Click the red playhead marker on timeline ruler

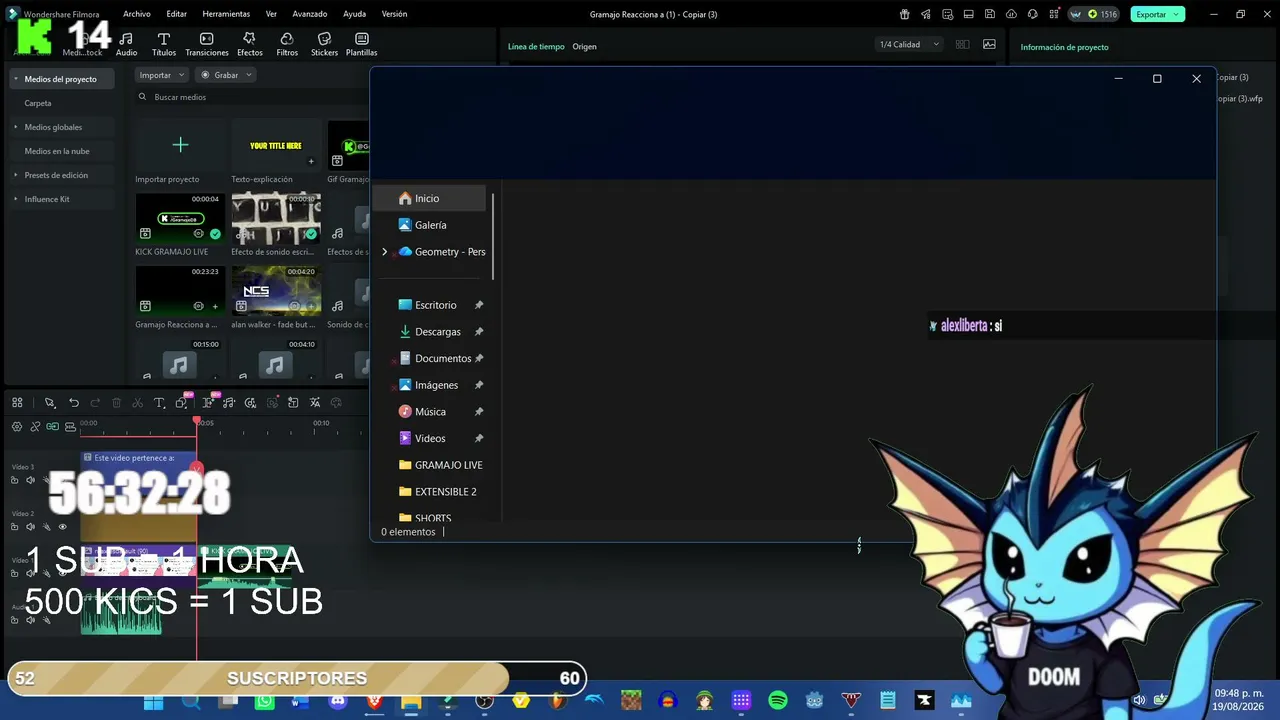[x=197, y=421]
